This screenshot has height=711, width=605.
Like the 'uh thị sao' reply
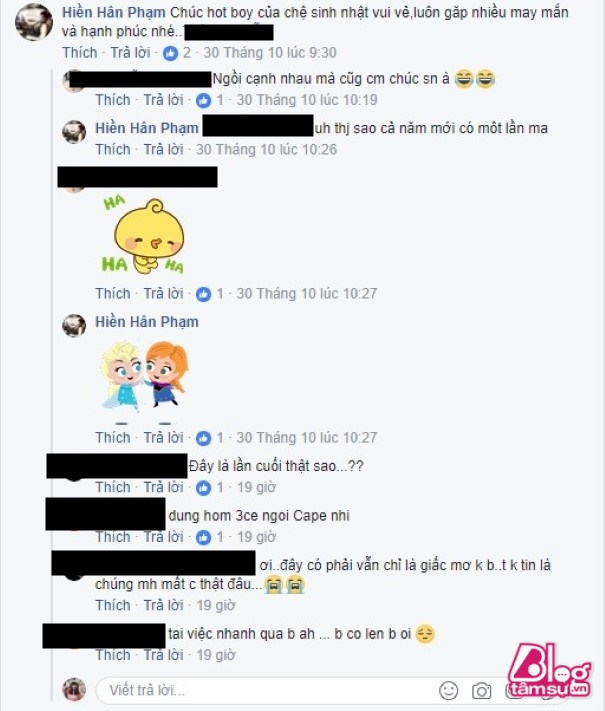(112, 149)
